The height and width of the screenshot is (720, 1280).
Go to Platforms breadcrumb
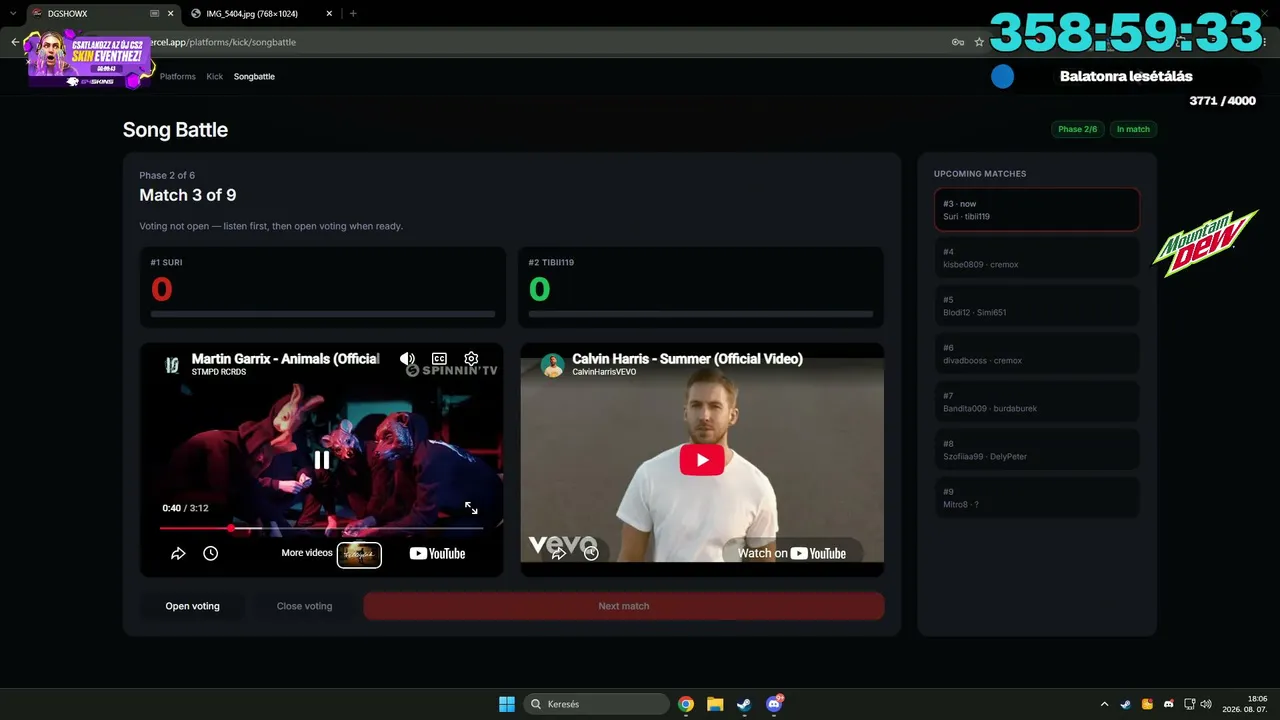178,76
